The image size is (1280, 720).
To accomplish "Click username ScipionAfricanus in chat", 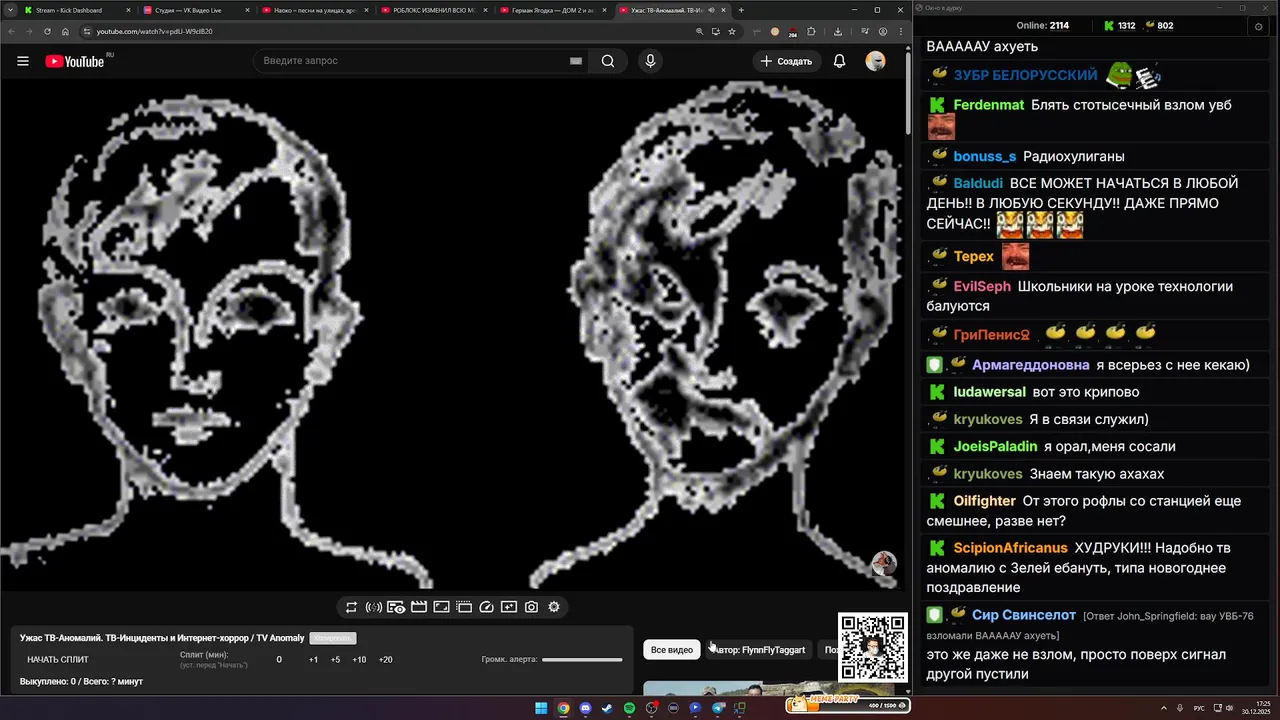I will (1011, 549).
